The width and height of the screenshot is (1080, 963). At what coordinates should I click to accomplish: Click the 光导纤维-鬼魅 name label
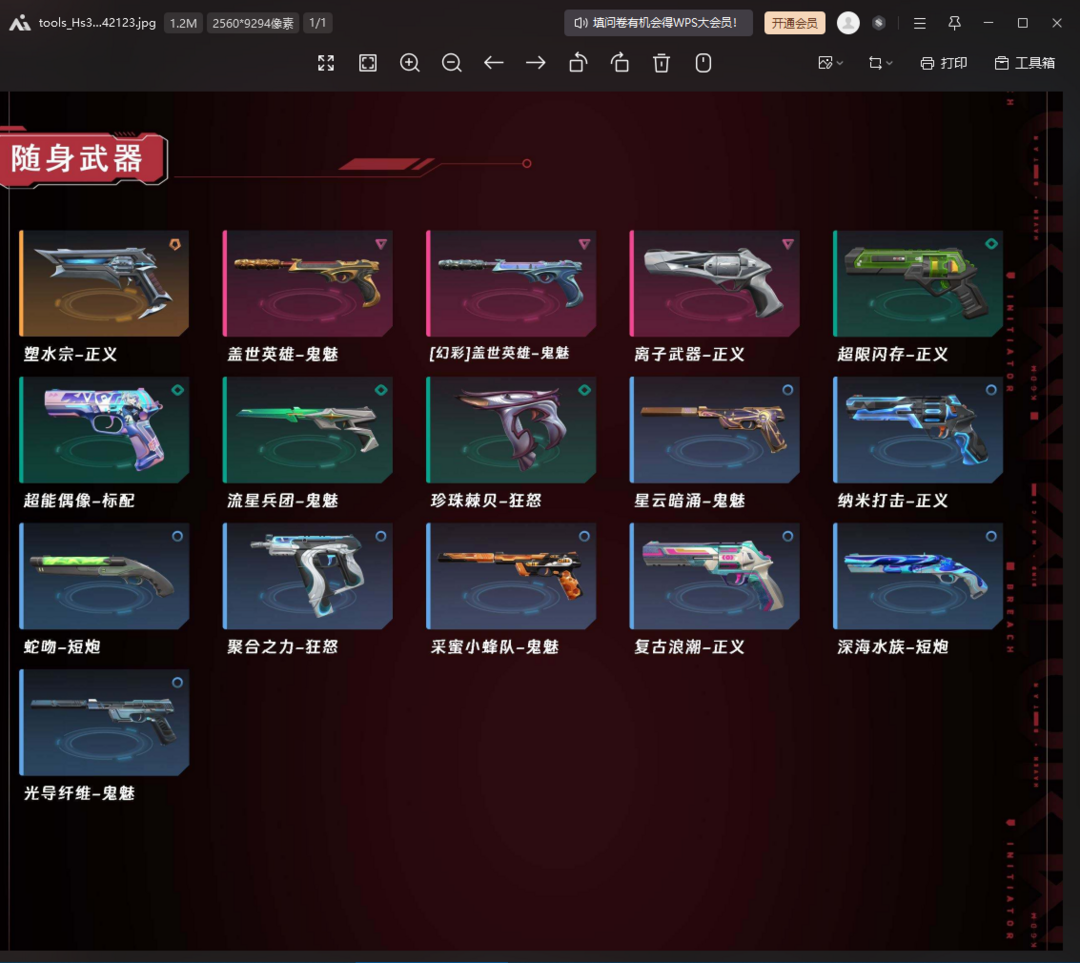[79, 793]
